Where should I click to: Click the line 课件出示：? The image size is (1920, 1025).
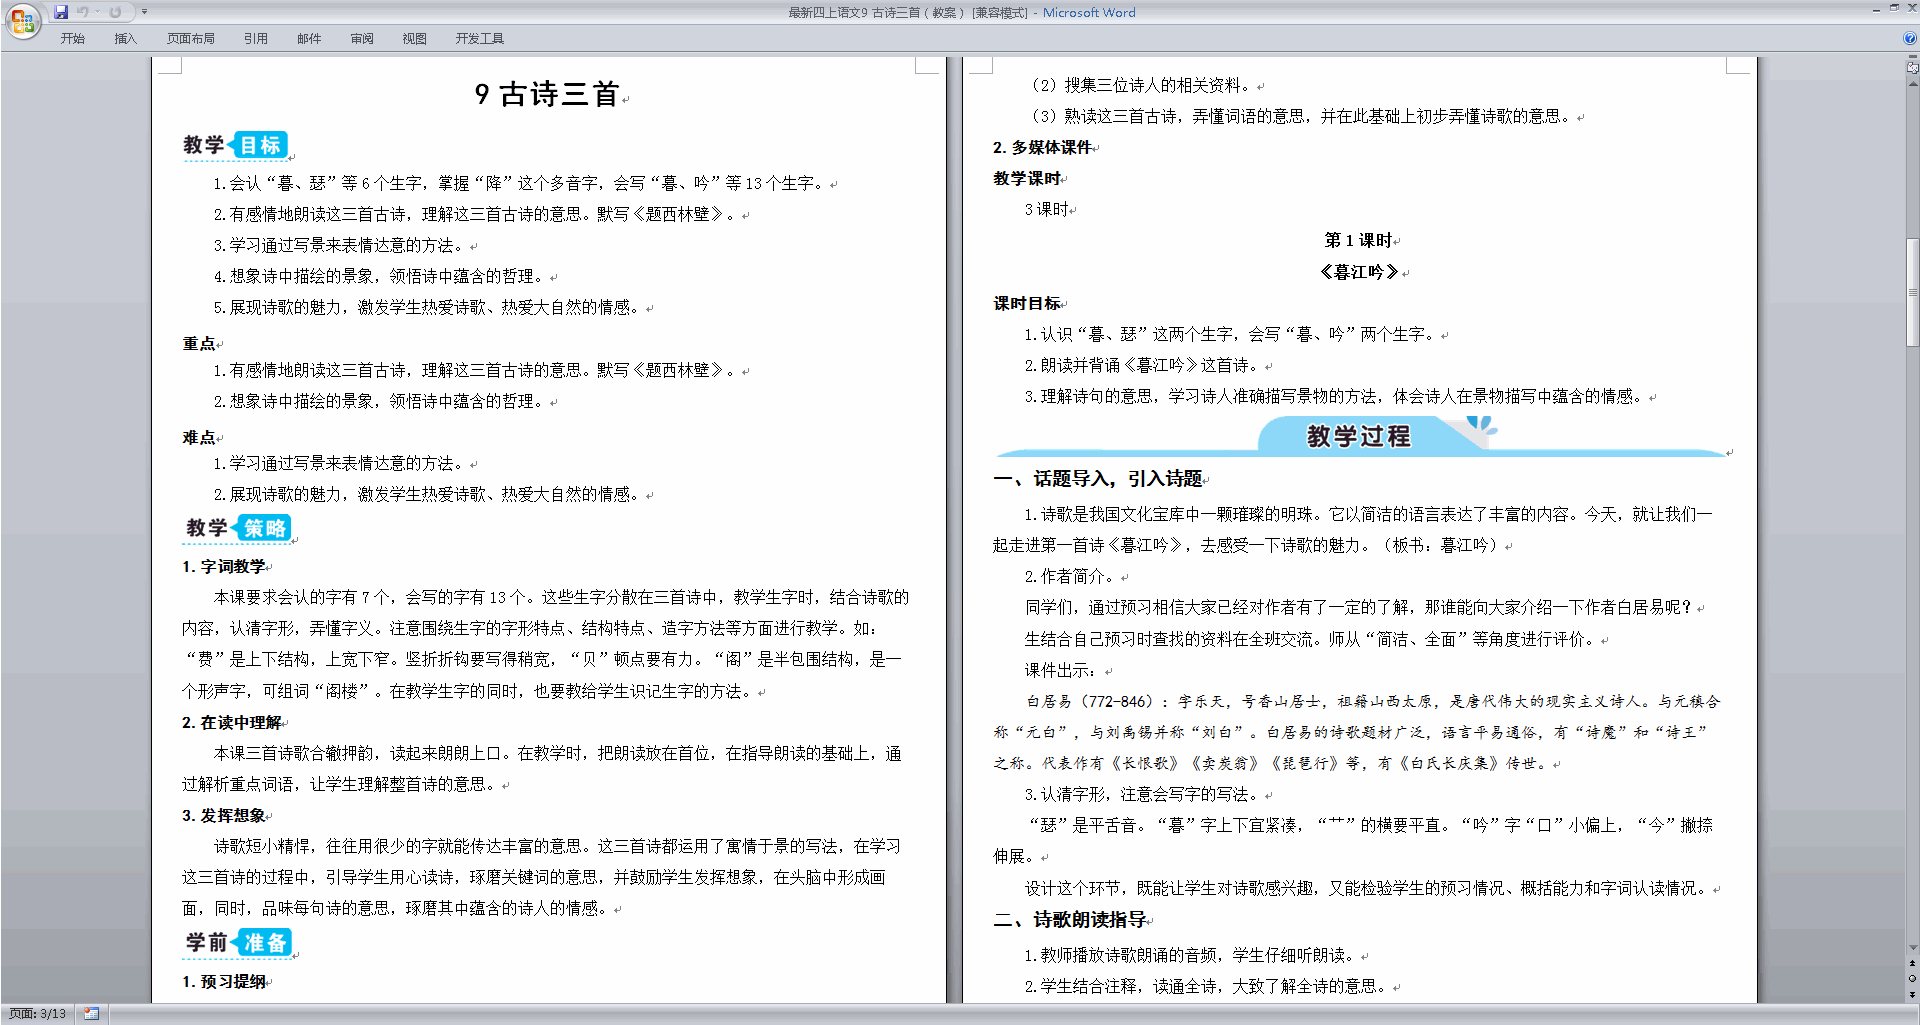click(x=1061, y=670)
